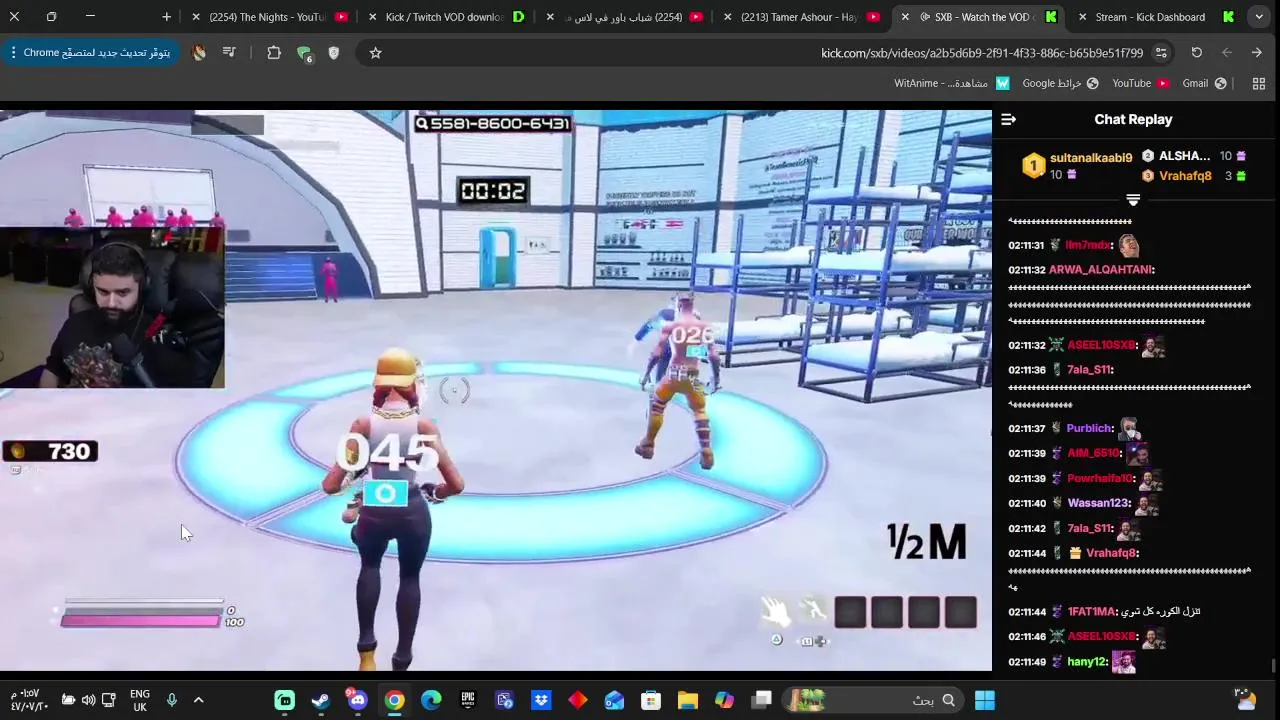Open Microsoft Edge from the taskbar
Image resolution: width=1280 pixels, height=720 pixels.
click(x=431, y=700)
